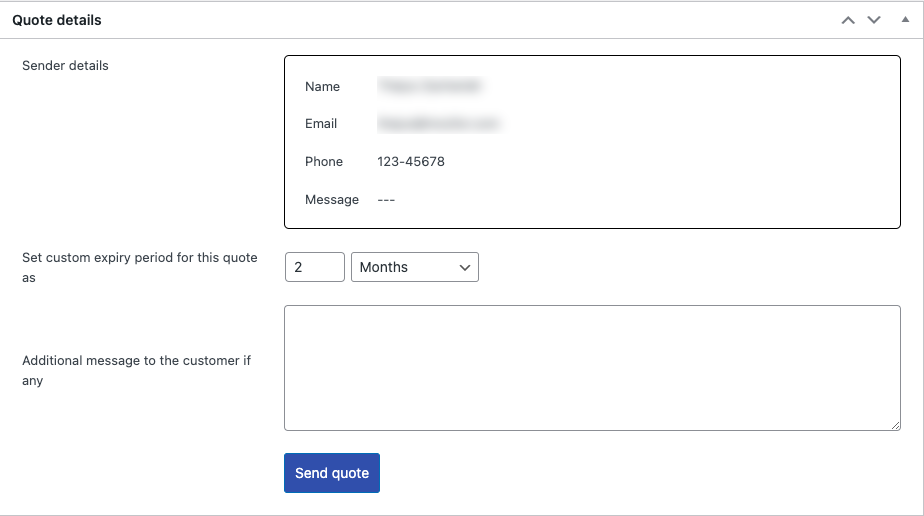The height and width of the screenshot is (516, 924).
Task: Click the Phone label in sender box
Action: coord(324,161)
